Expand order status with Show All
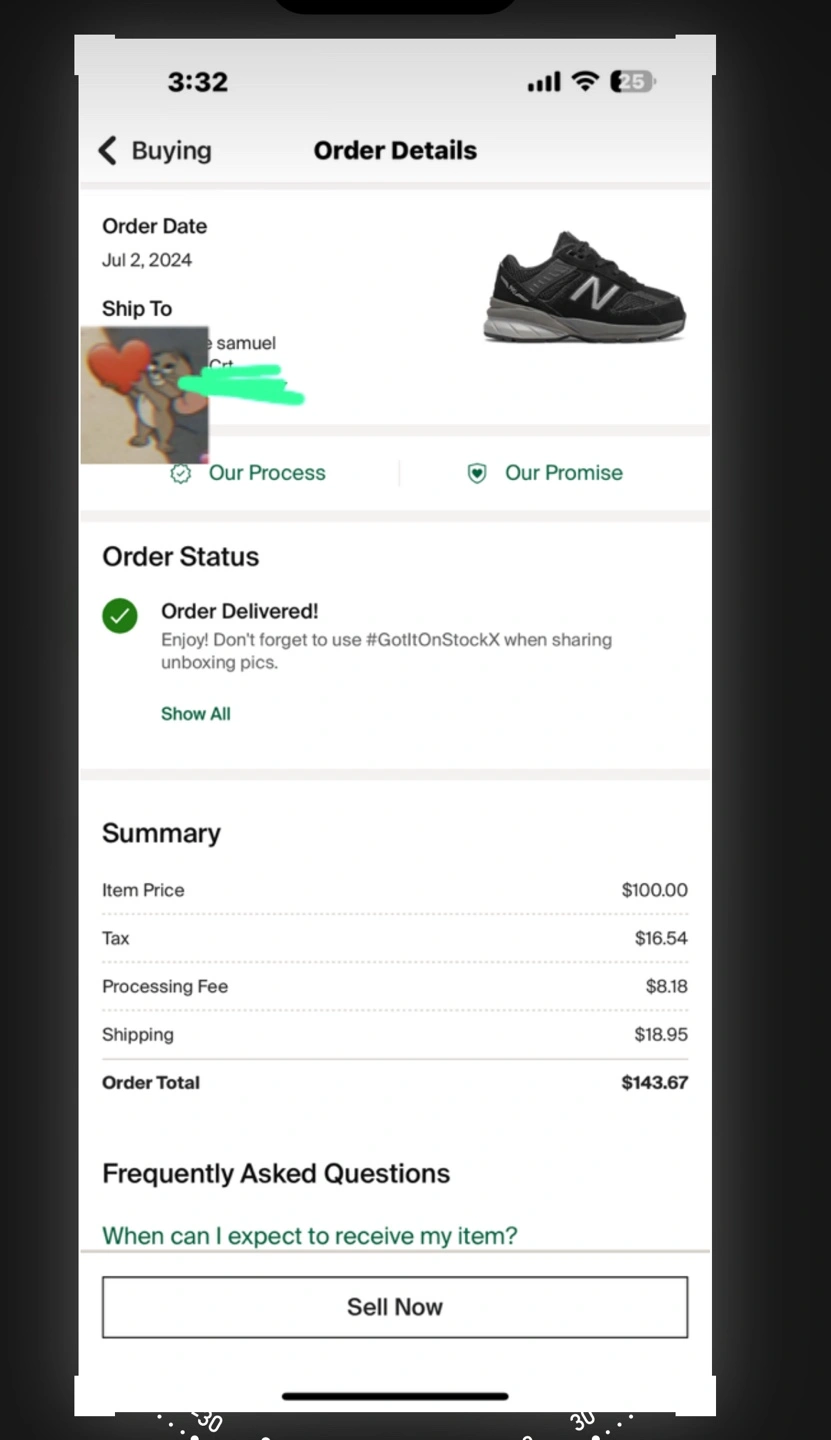The height and width of the screenshot is (1440, 831). click(x=196, y=714)
